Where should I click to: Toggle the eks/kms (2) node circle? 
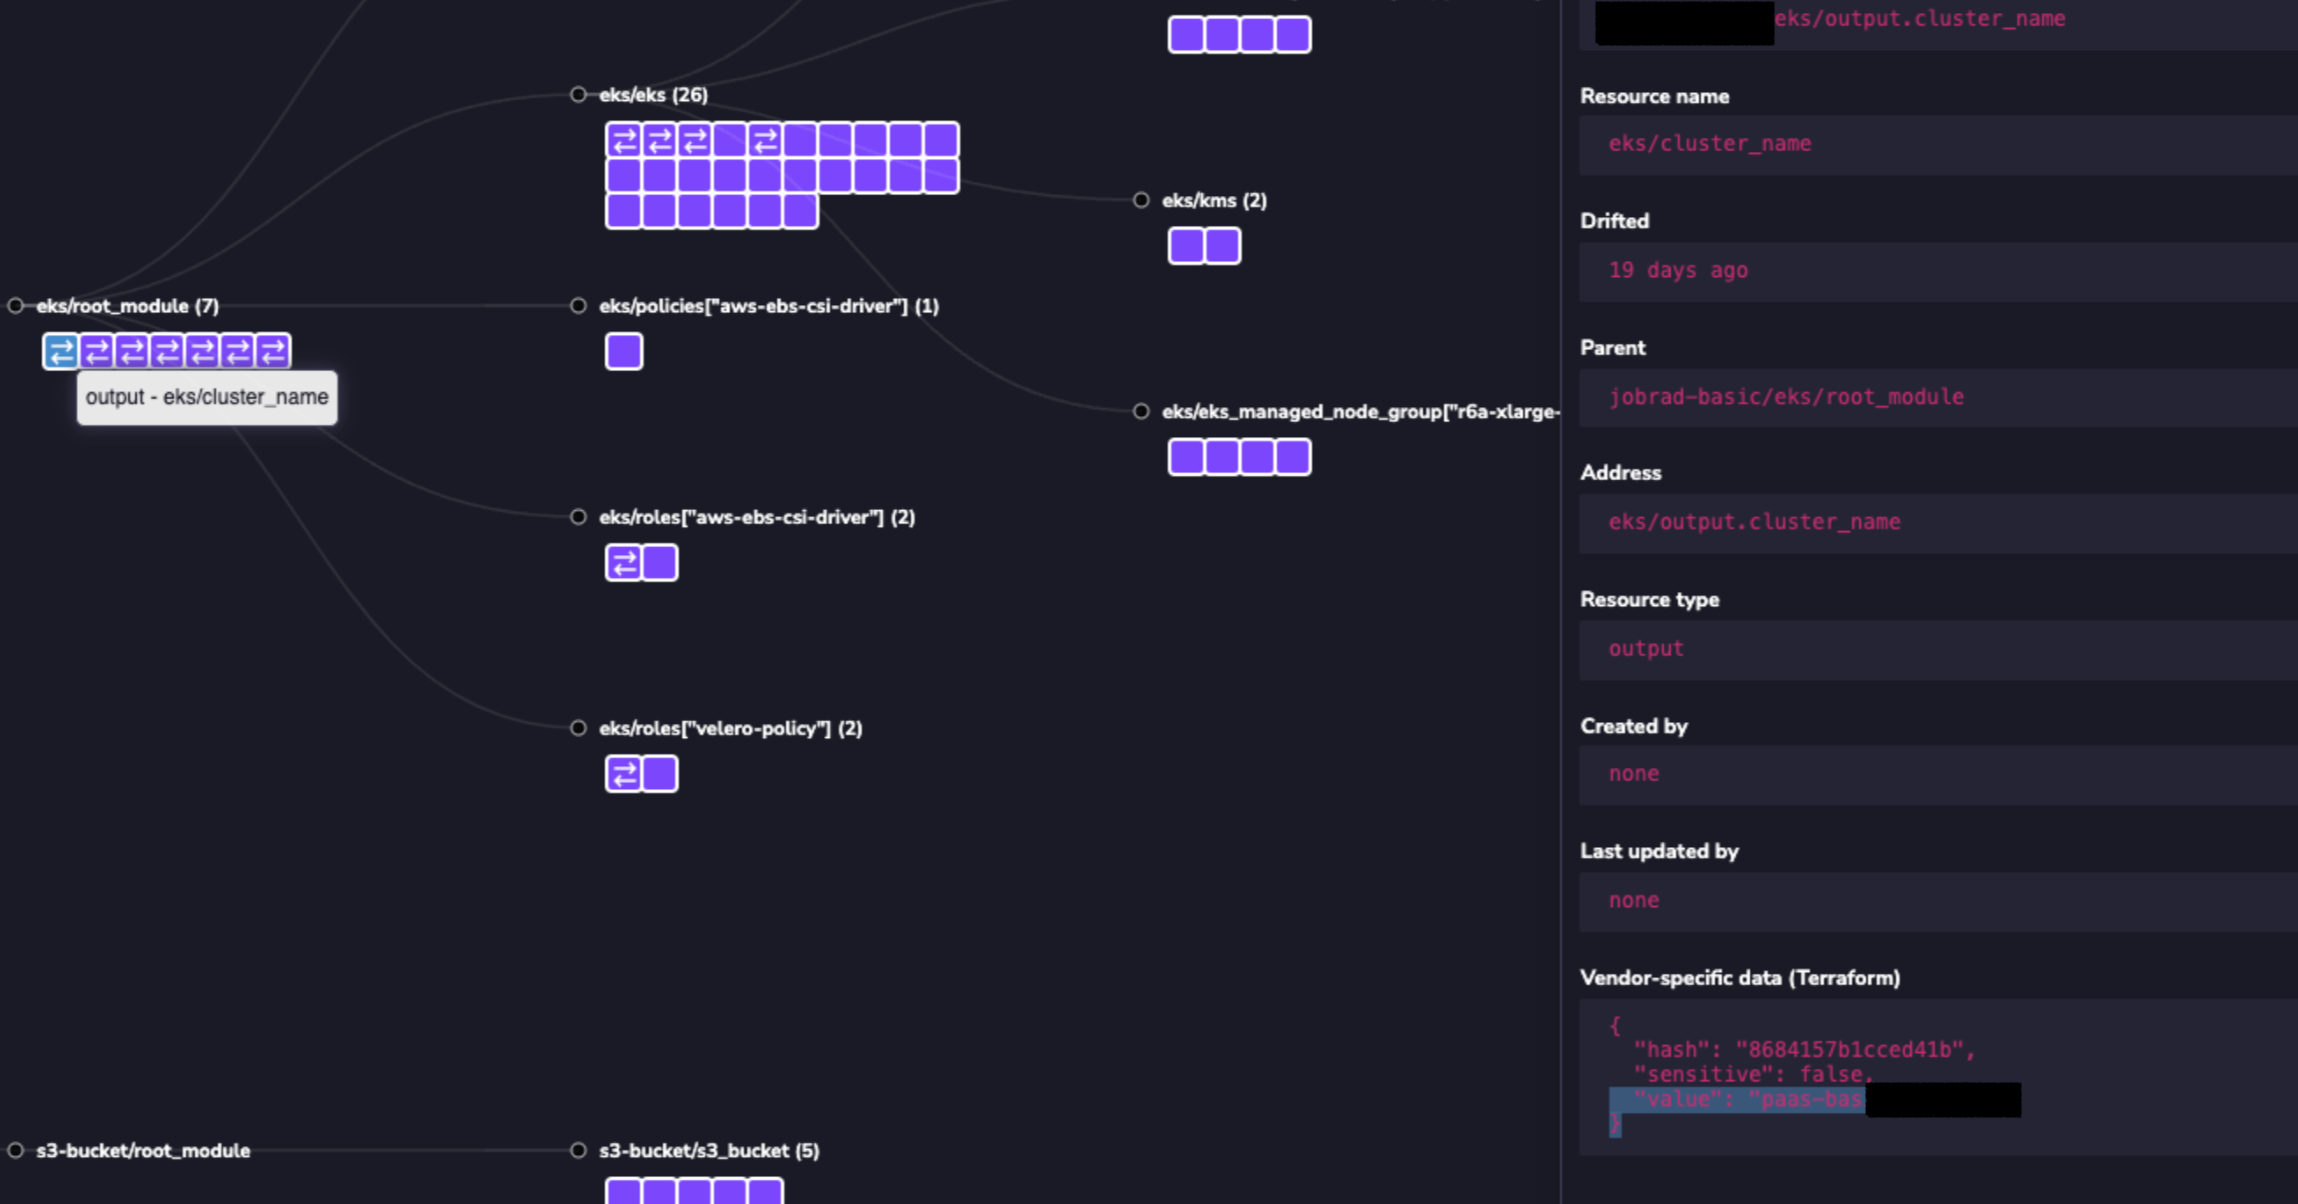pos(1141,200)
